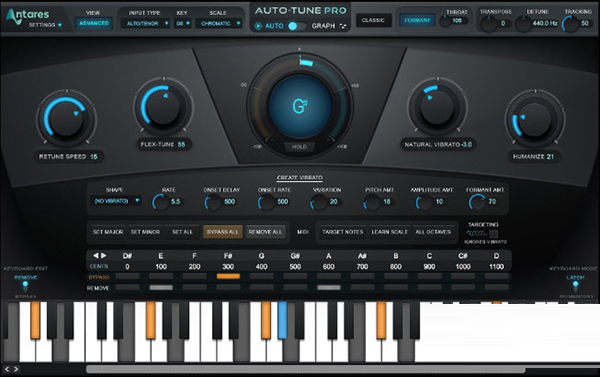Enable Classic mode
600x377 pixels.
tap(373, 20)
